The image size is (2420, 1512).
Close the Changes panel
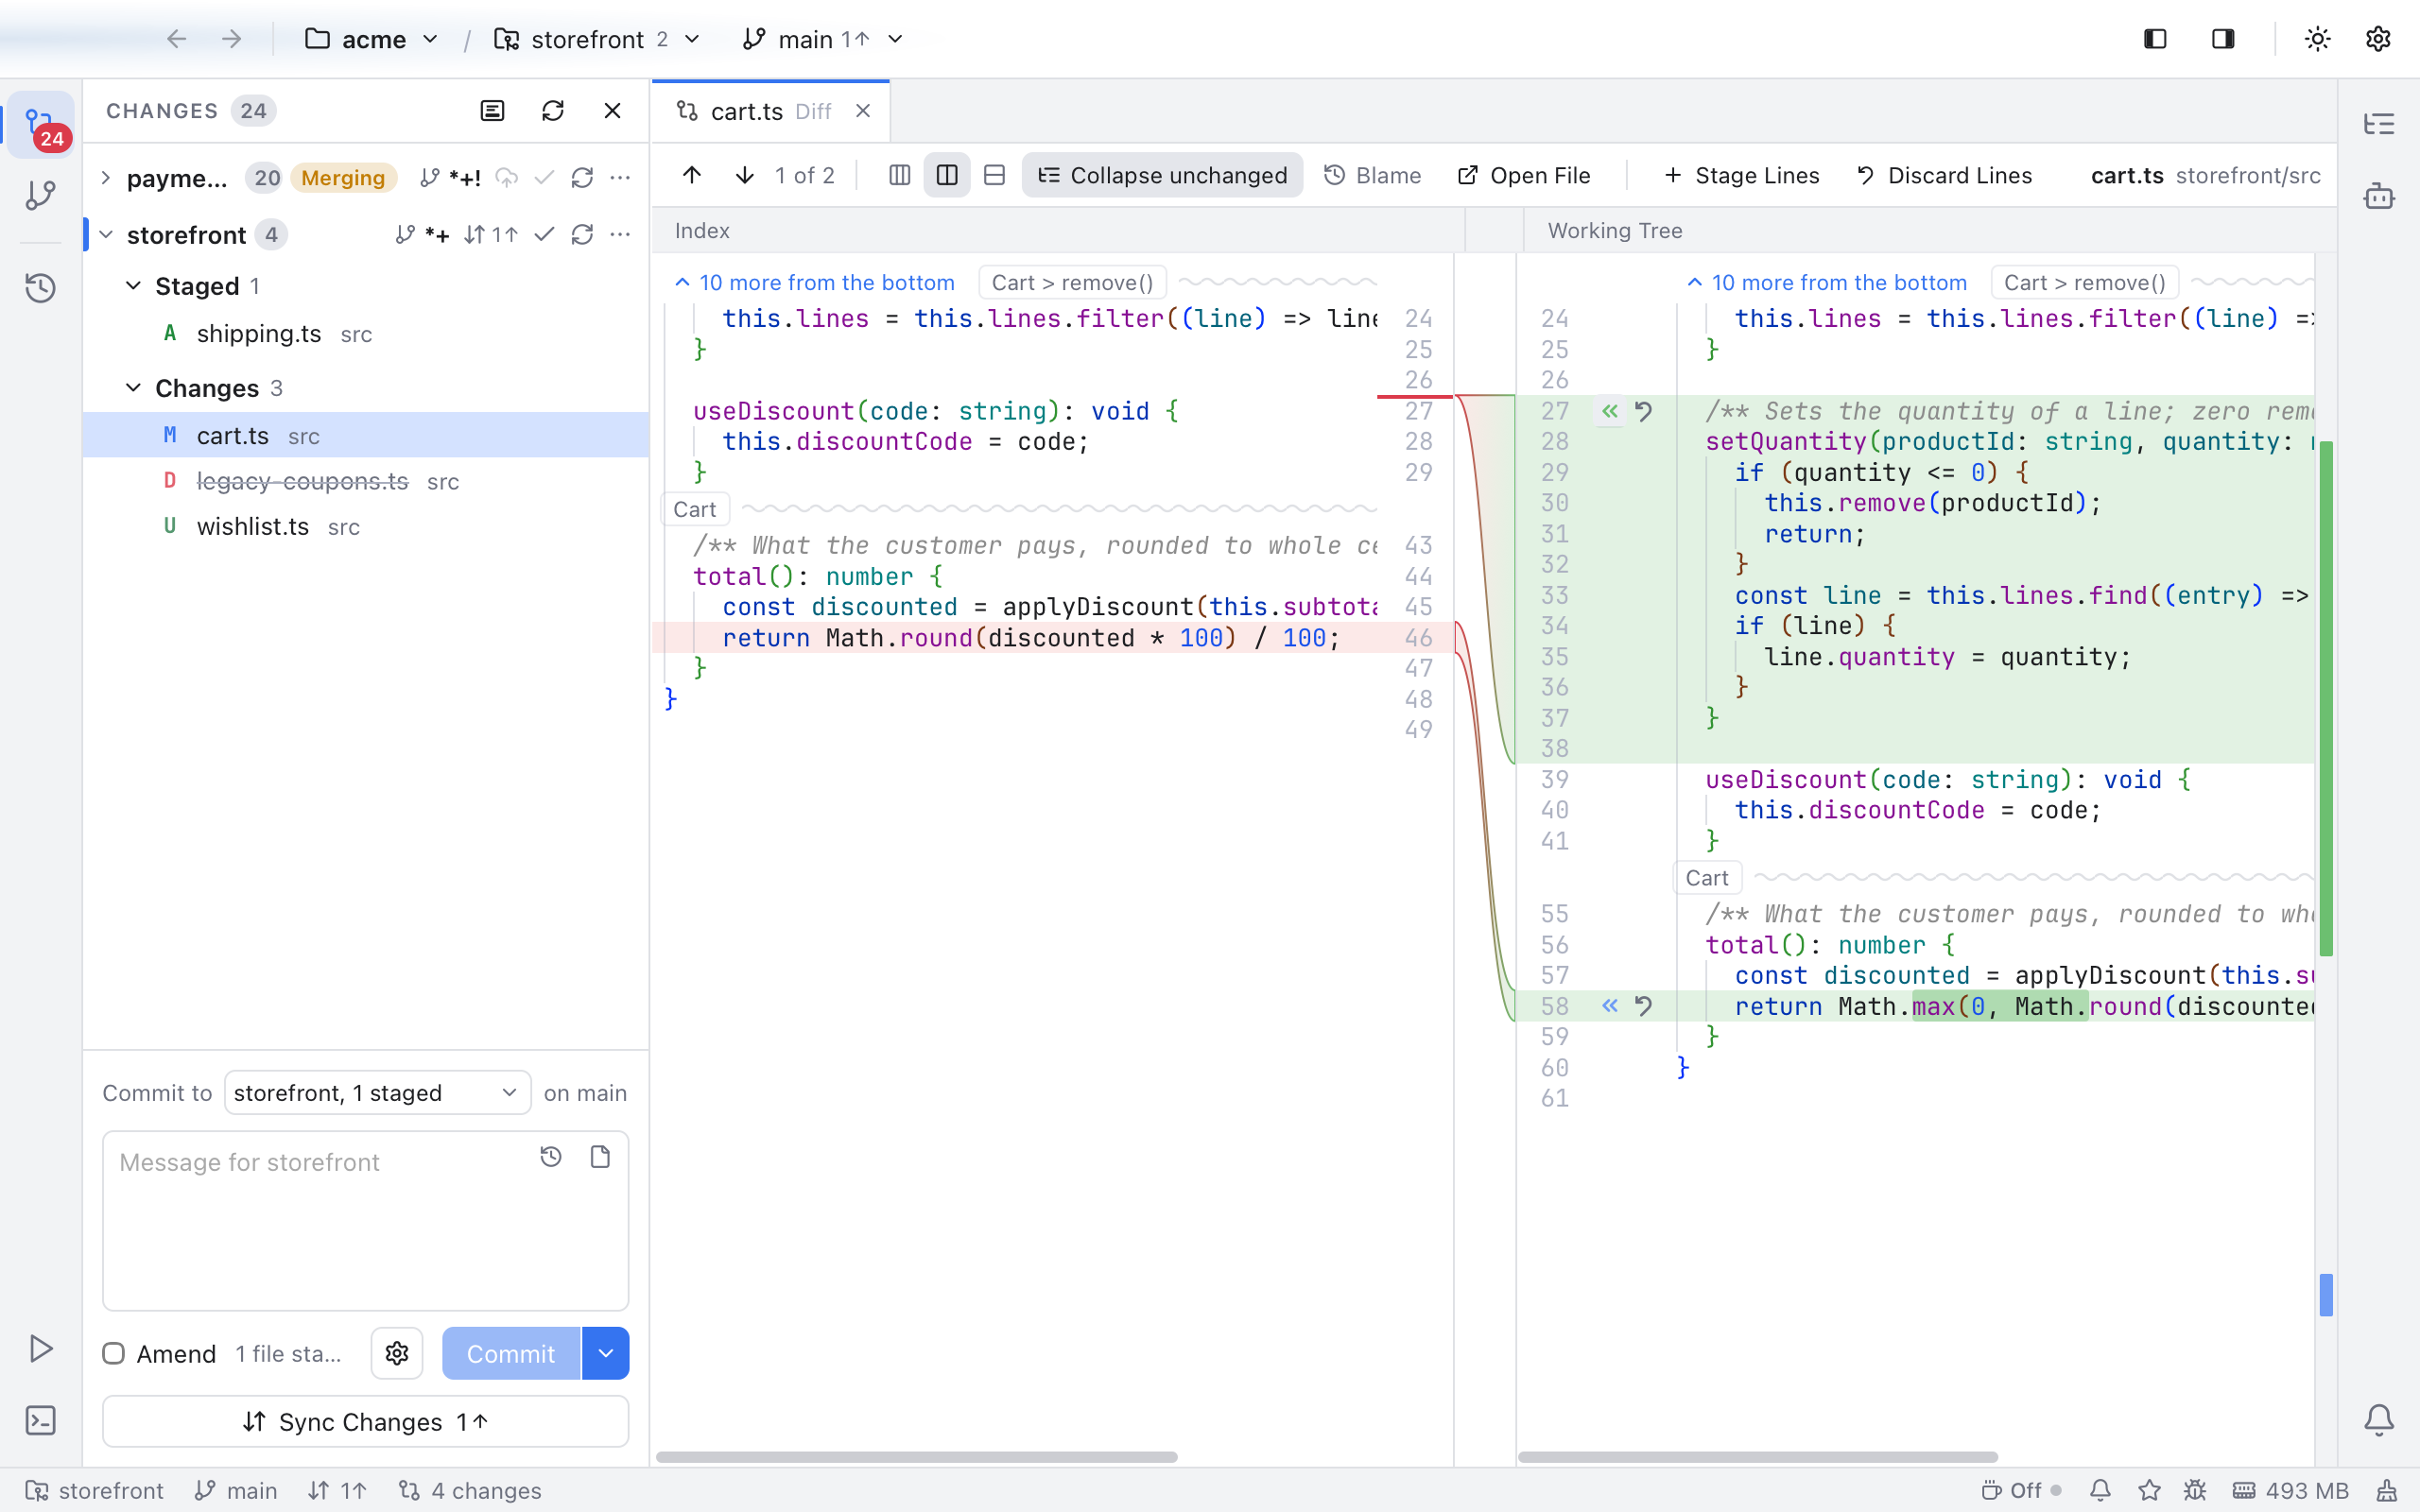click(x=613, y=111)
